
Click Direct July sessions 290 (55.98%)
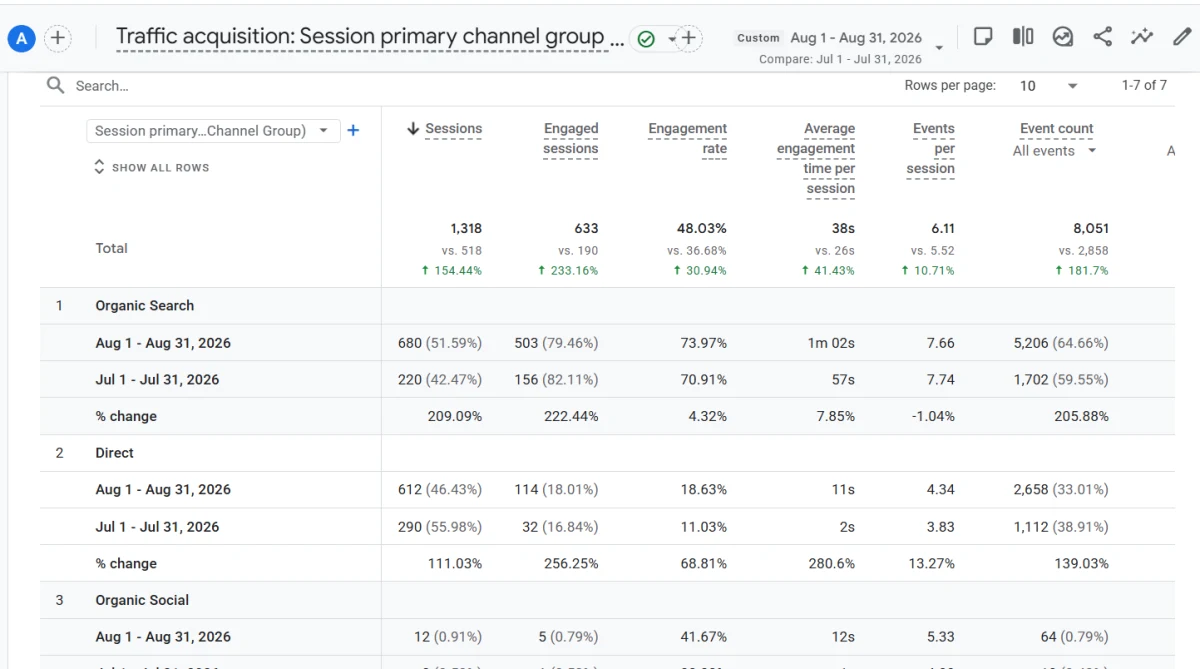coord(440,527)
